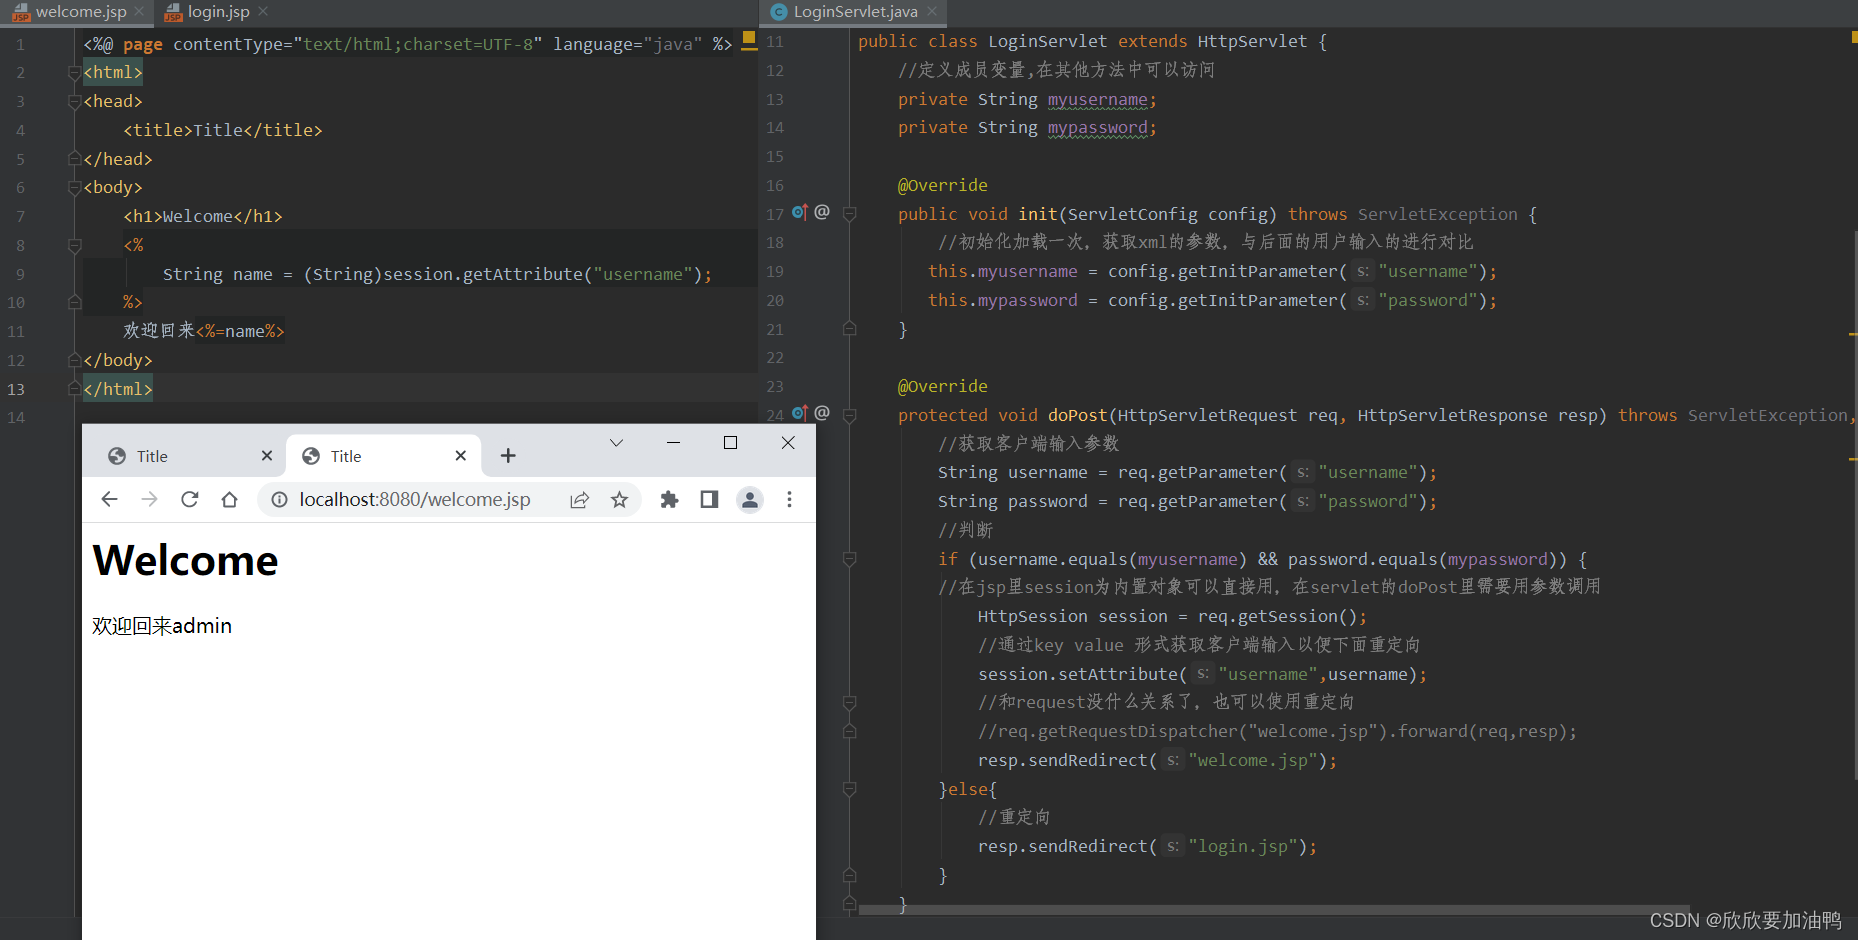The width and height of the screenshot is (1858, 940).
Task: Bookmark this page with the star icon
Action: pos(620,499)
